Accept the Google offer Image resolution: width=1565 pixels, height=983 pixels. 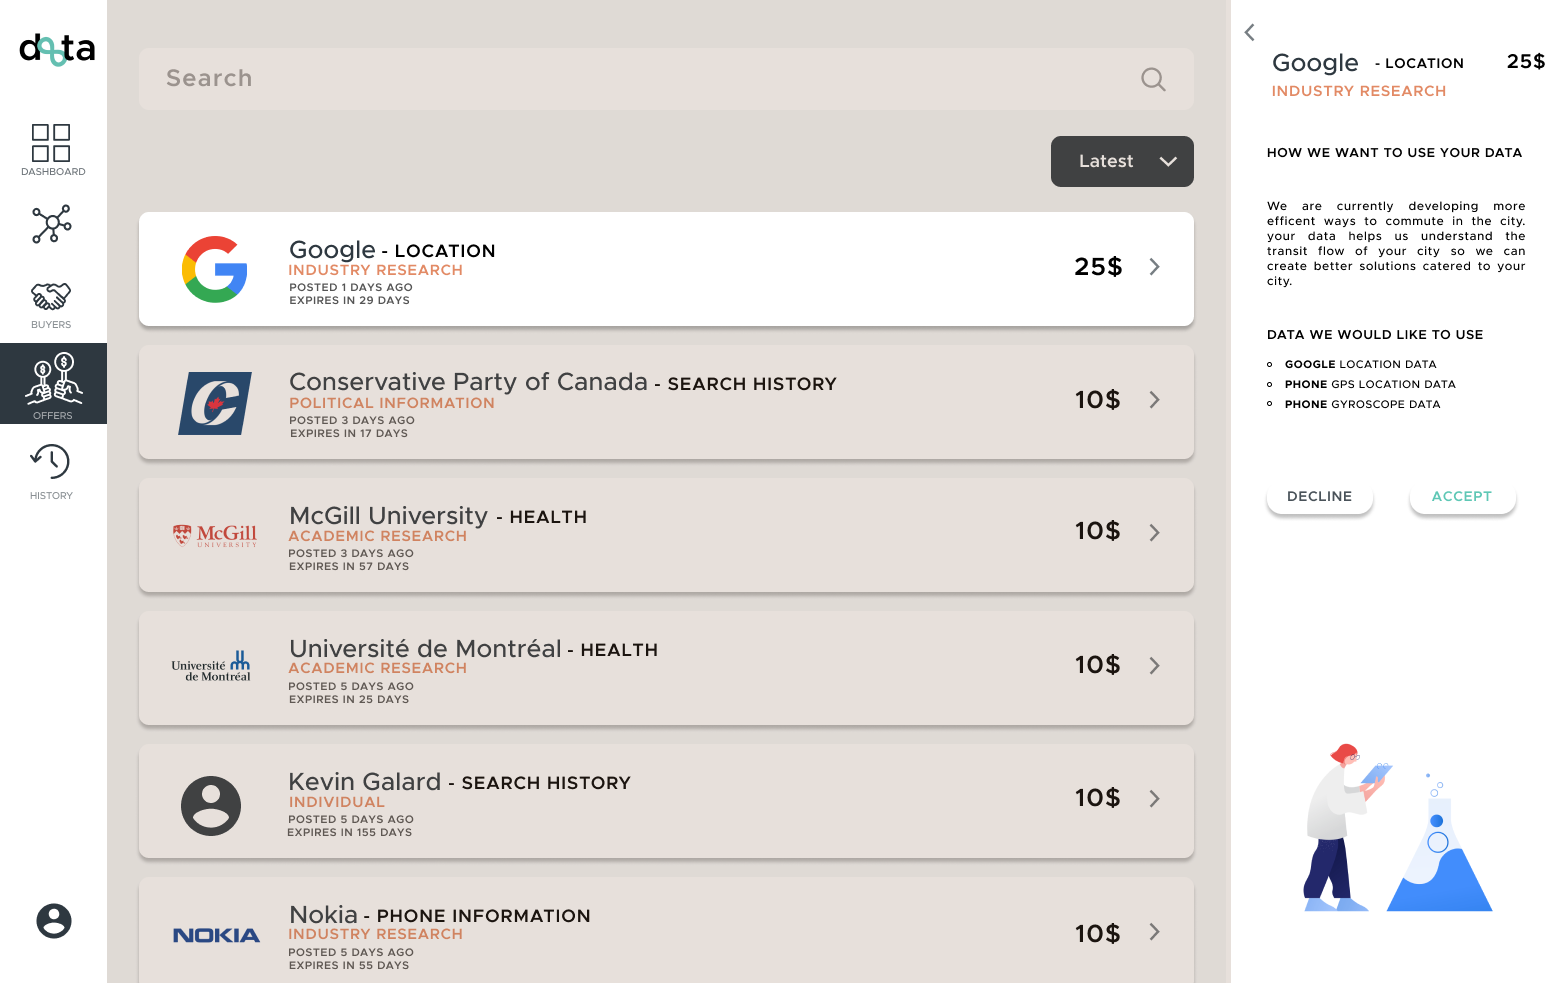[x=1462, y=497]
